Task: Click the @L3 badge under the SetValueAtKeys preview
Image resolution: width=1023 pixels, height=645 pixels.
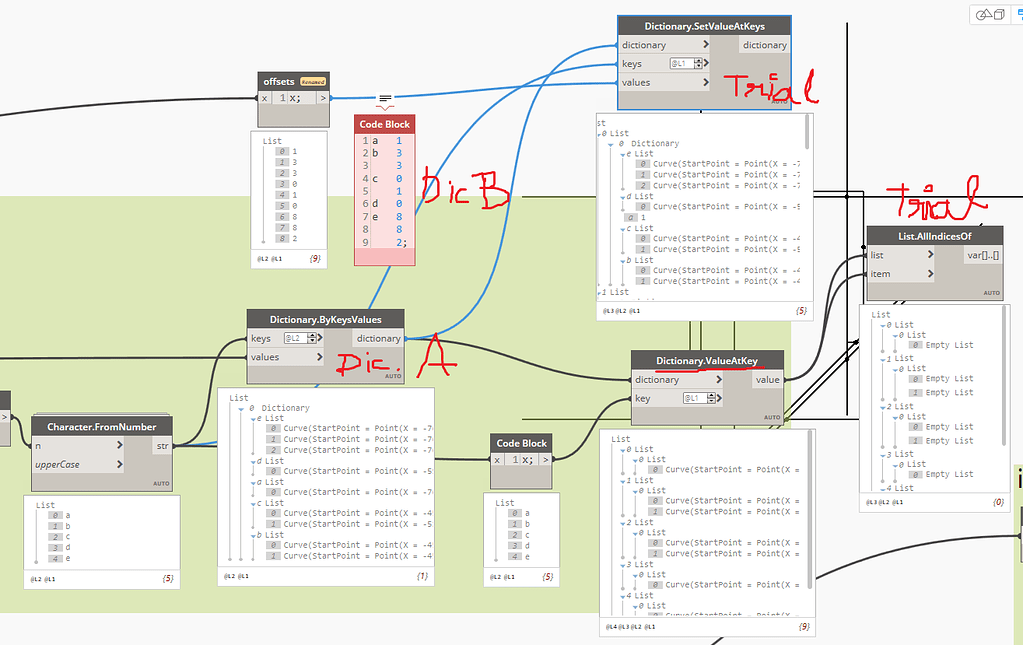Action: point(607,310)
